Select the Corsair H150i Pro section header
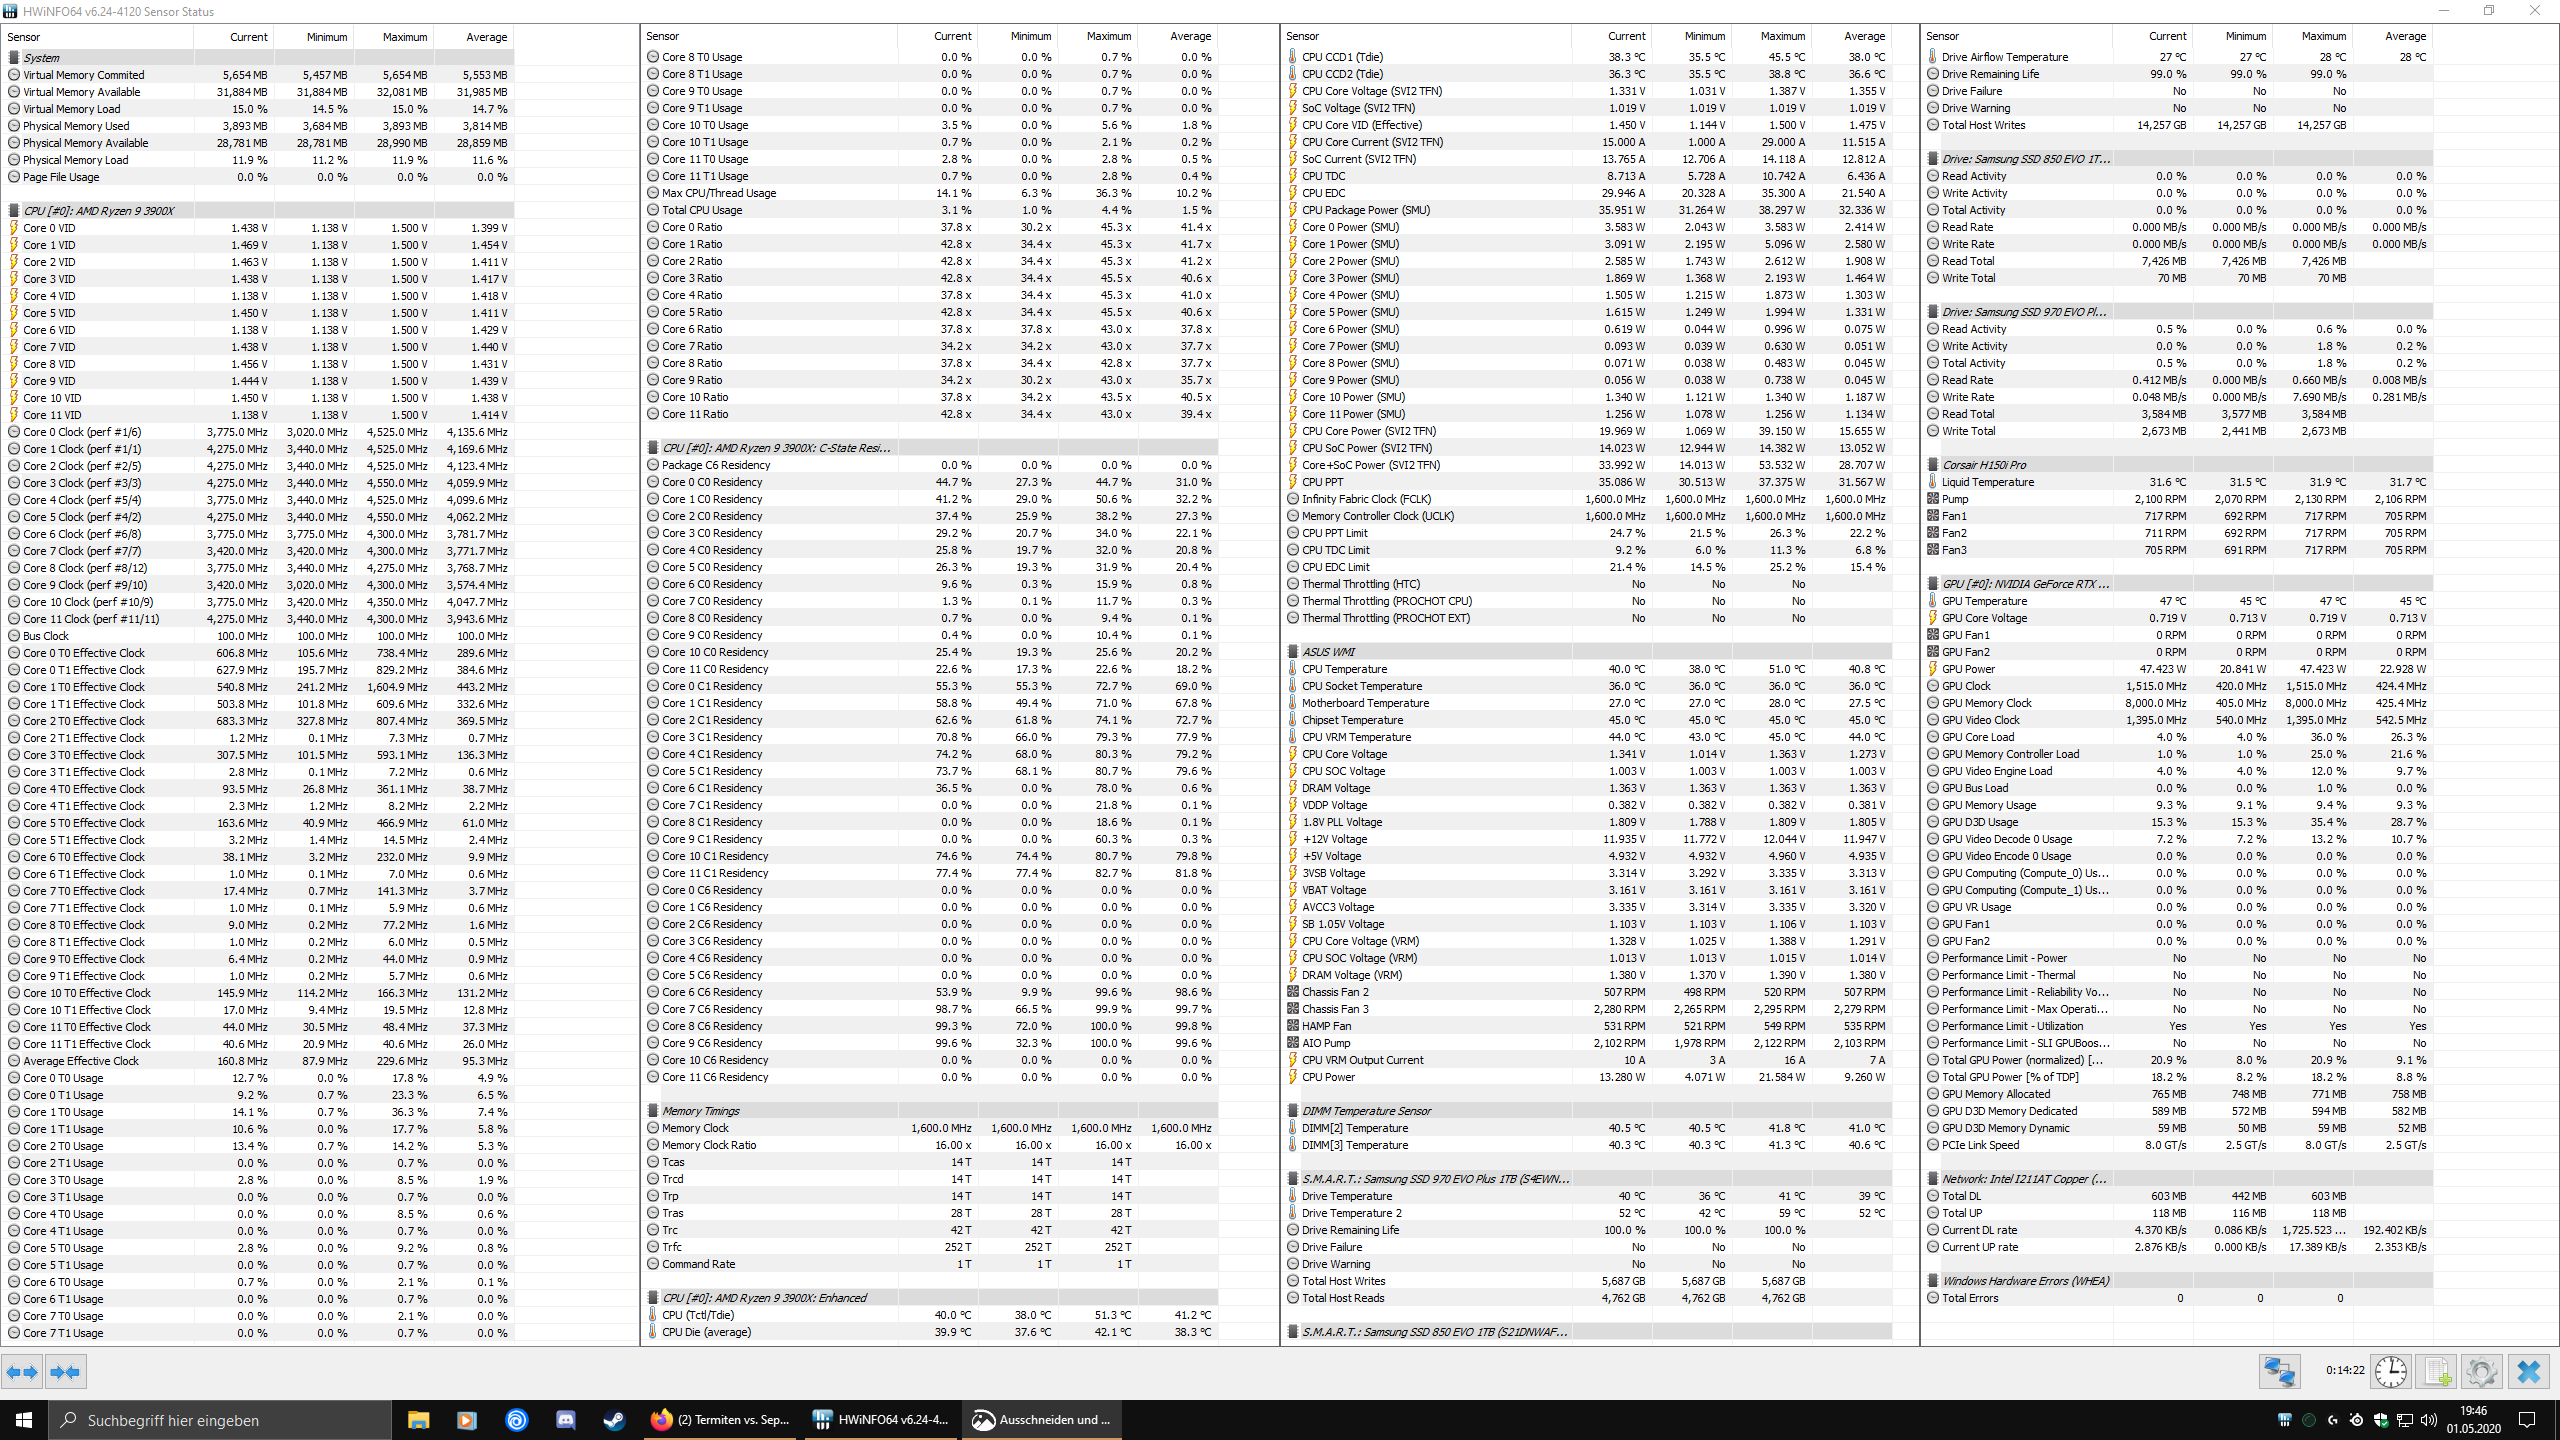Image resolution: width=2560 pixels, height=1440 pixels. click(x=1984, y=465)
